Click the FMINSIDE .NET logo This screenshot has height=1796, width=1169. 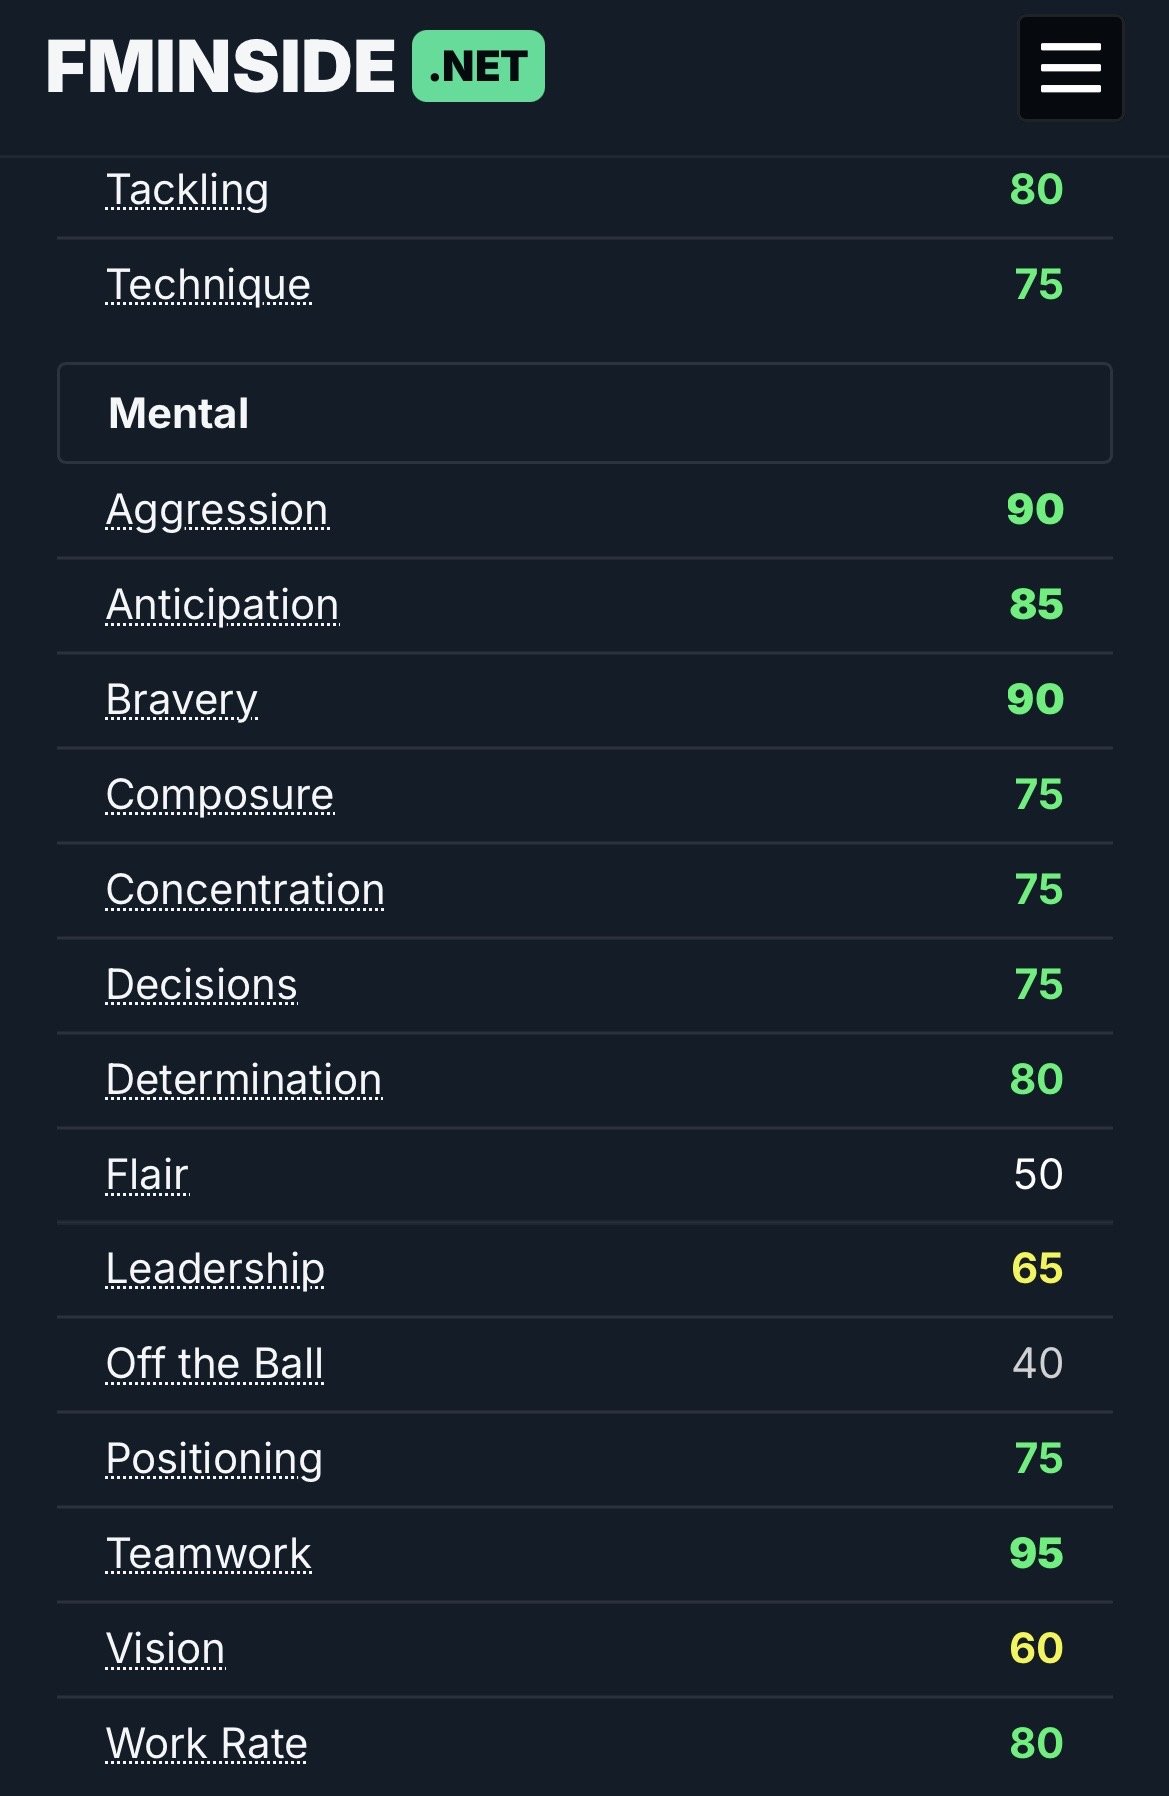296,67
